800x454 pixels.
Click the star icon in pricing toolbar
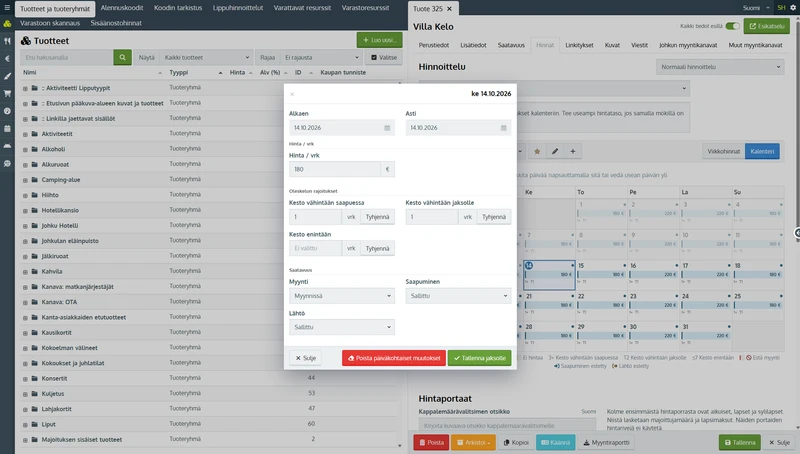point(537,151)
